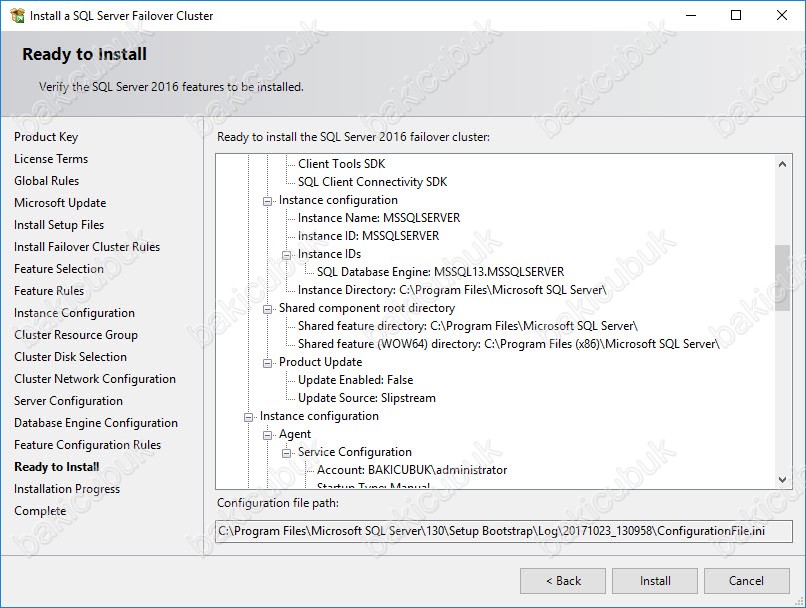Minimize the setup window
806x608 pixels.
pyautogui.click(x=691, y=15)
